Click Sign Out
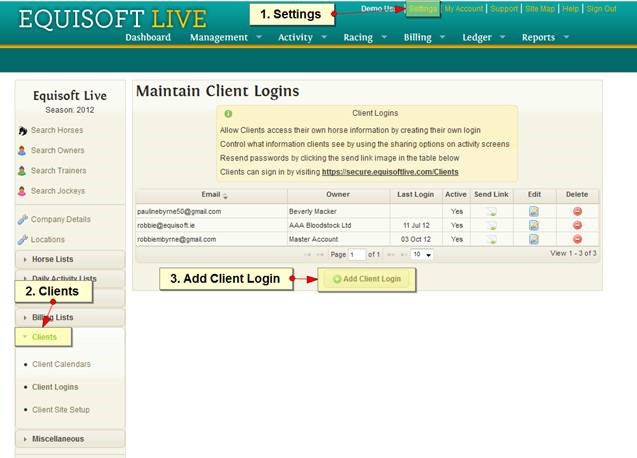The width and height of the screenshot is (637, 458). 601,9
